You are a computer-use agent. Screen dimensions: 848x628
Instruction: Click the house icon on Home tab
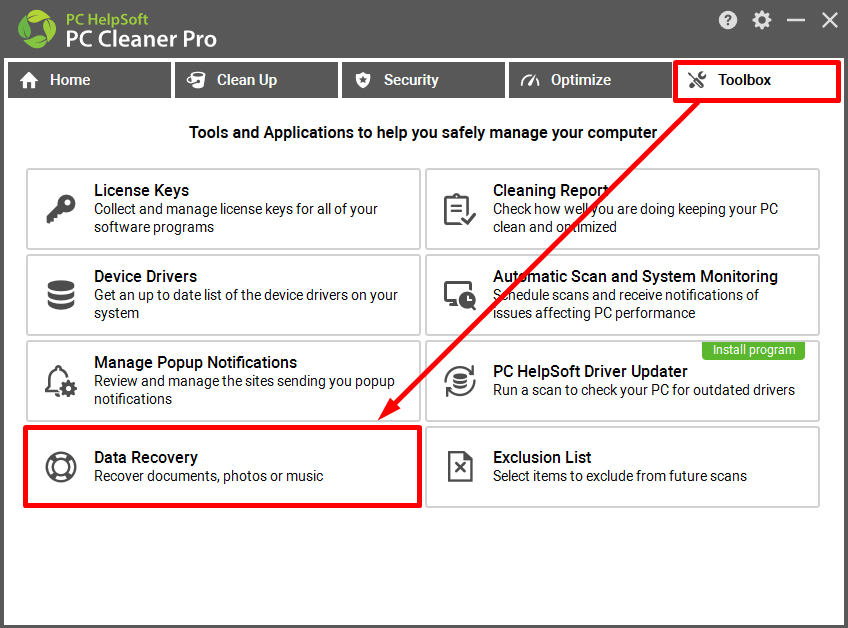29,80
